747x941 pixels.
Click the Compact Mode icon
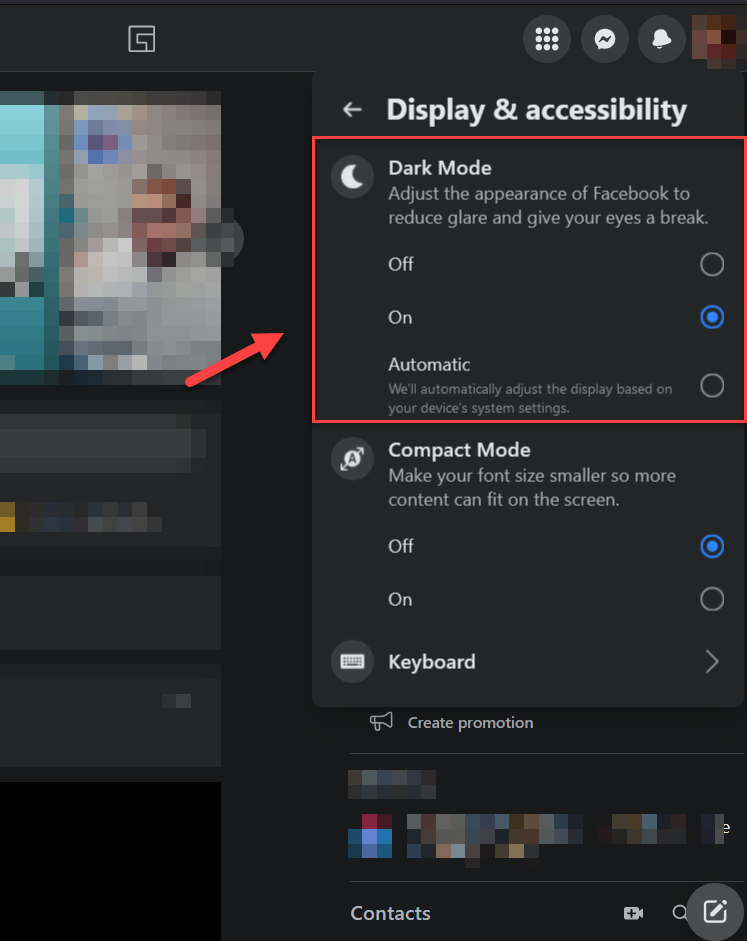352,459
